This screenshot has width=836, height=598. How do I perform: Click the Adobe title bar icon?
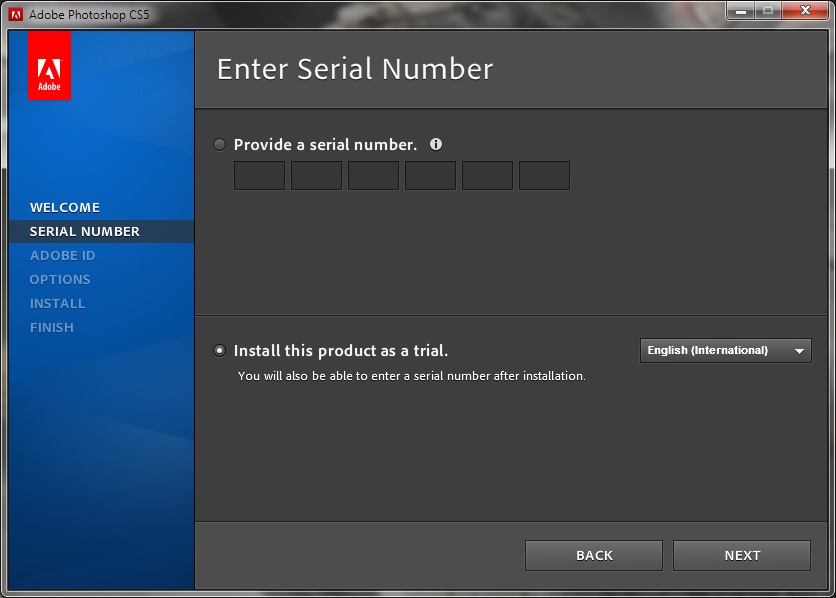(x=16, y=14)
